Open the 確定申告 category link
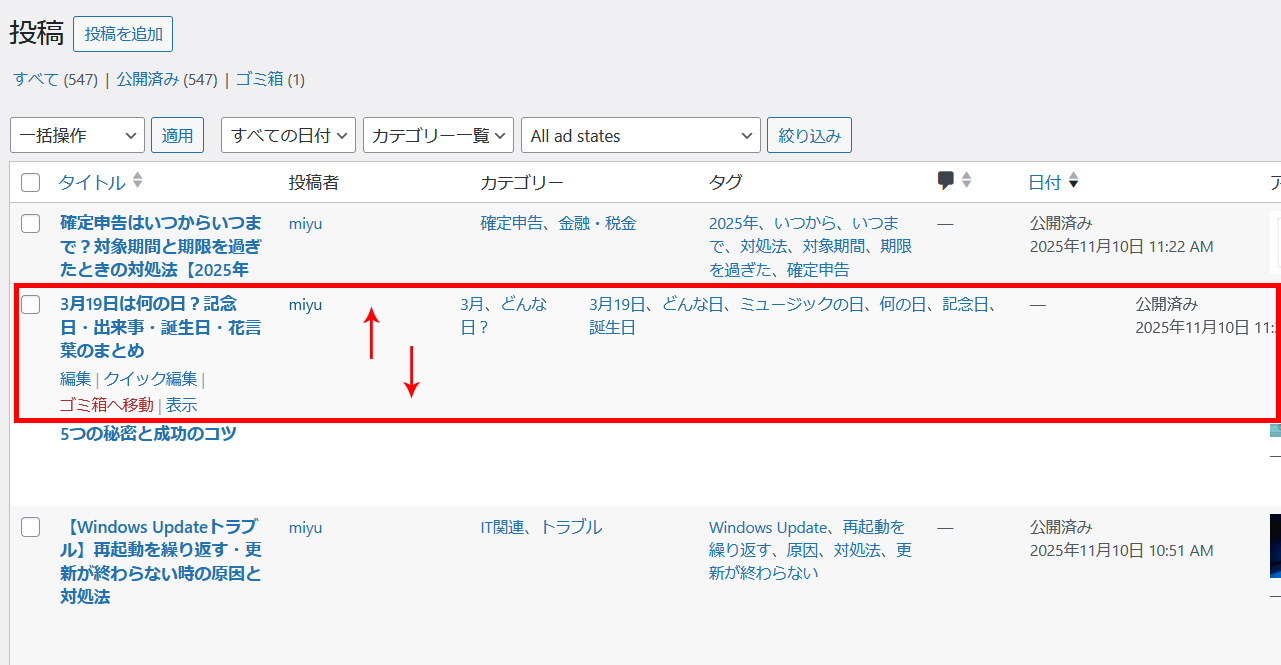Screen dimensions: 1281x665 (513, 222)
